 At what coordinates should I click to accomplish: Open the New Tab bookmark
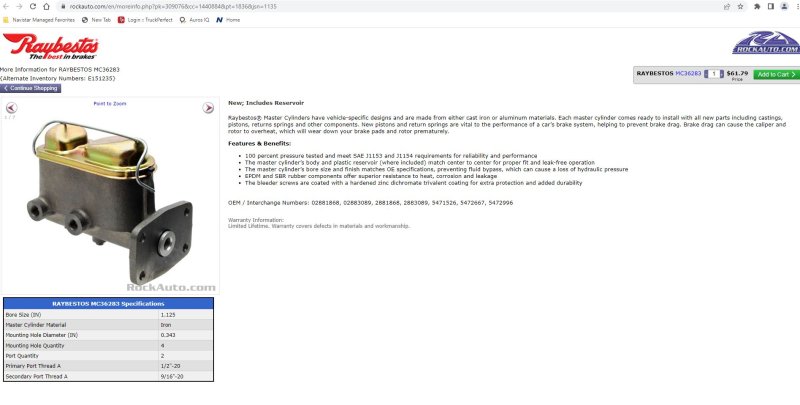tap(96, 20)
